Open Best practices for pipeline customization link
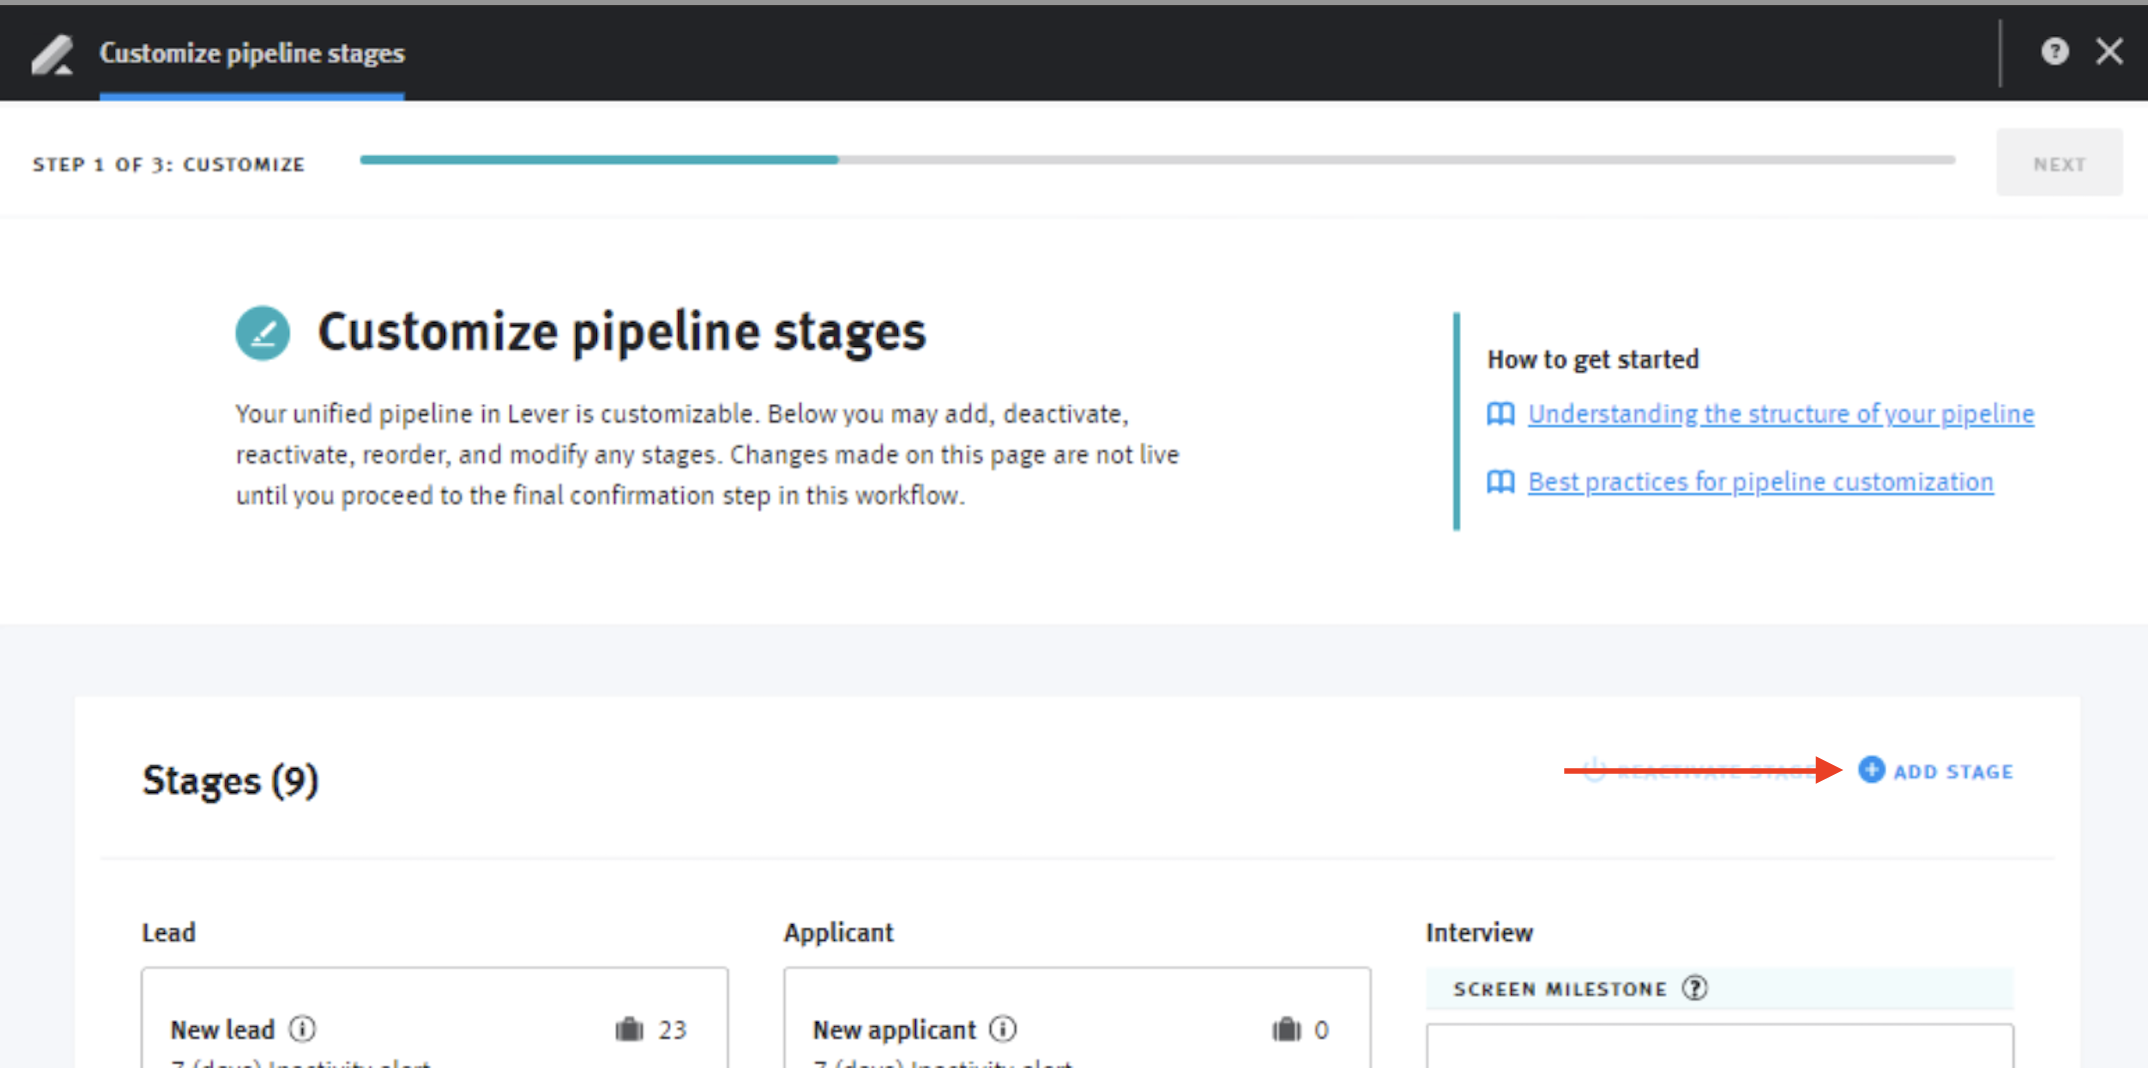This screenshot has height=1068, width=2148. tap(1760, 482)
